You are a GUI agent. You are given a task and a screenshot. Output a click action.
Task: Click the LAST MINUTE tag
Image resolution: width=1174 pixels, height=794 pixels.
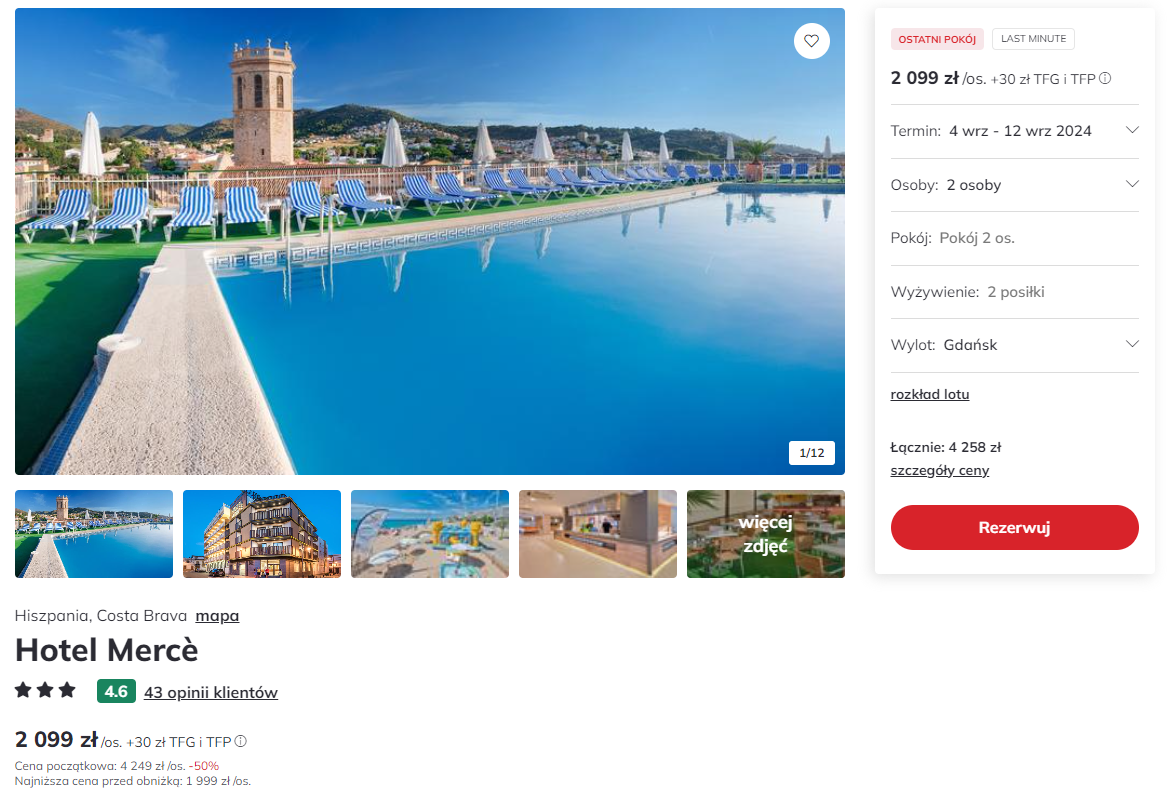(1033, 39)
